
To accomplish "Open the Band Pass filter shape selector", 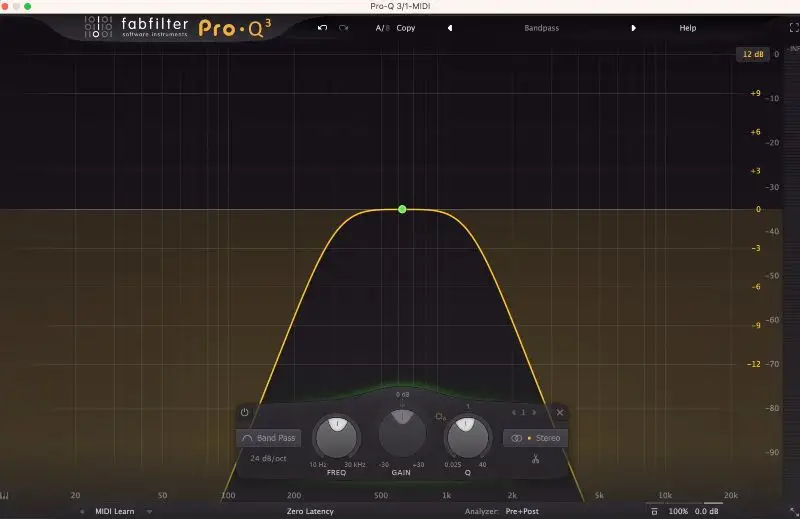I will point(268,438).
